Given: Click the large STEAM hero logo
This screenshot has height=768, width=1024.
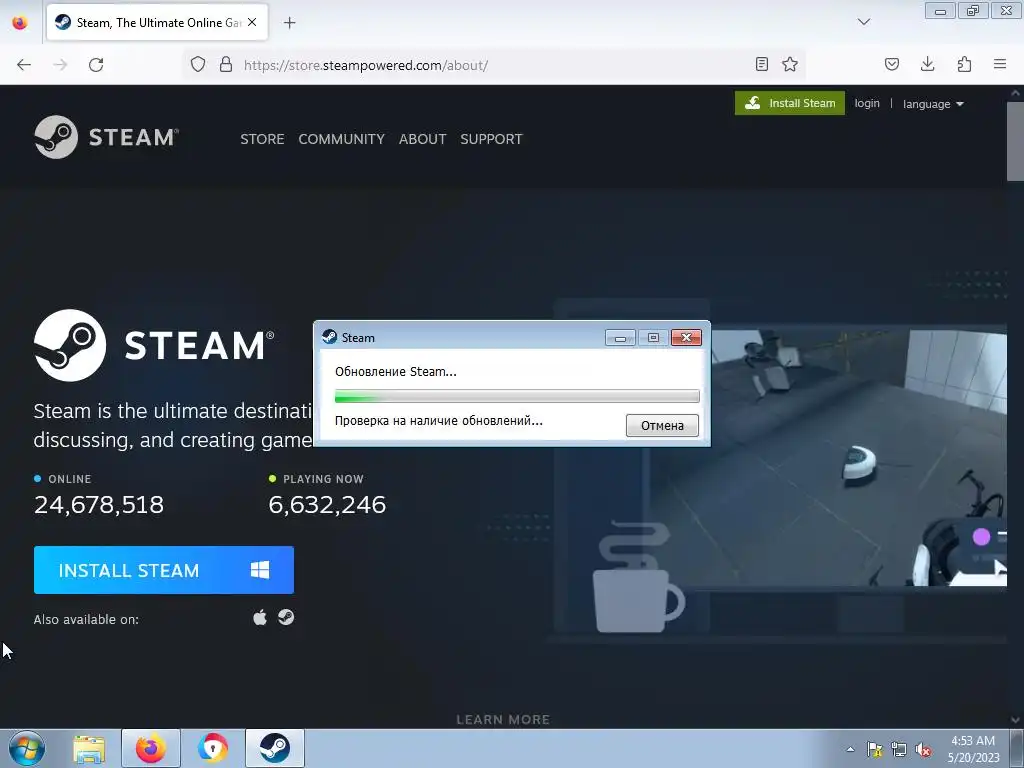Looking at the screenshot, I should tap(154, 345).
